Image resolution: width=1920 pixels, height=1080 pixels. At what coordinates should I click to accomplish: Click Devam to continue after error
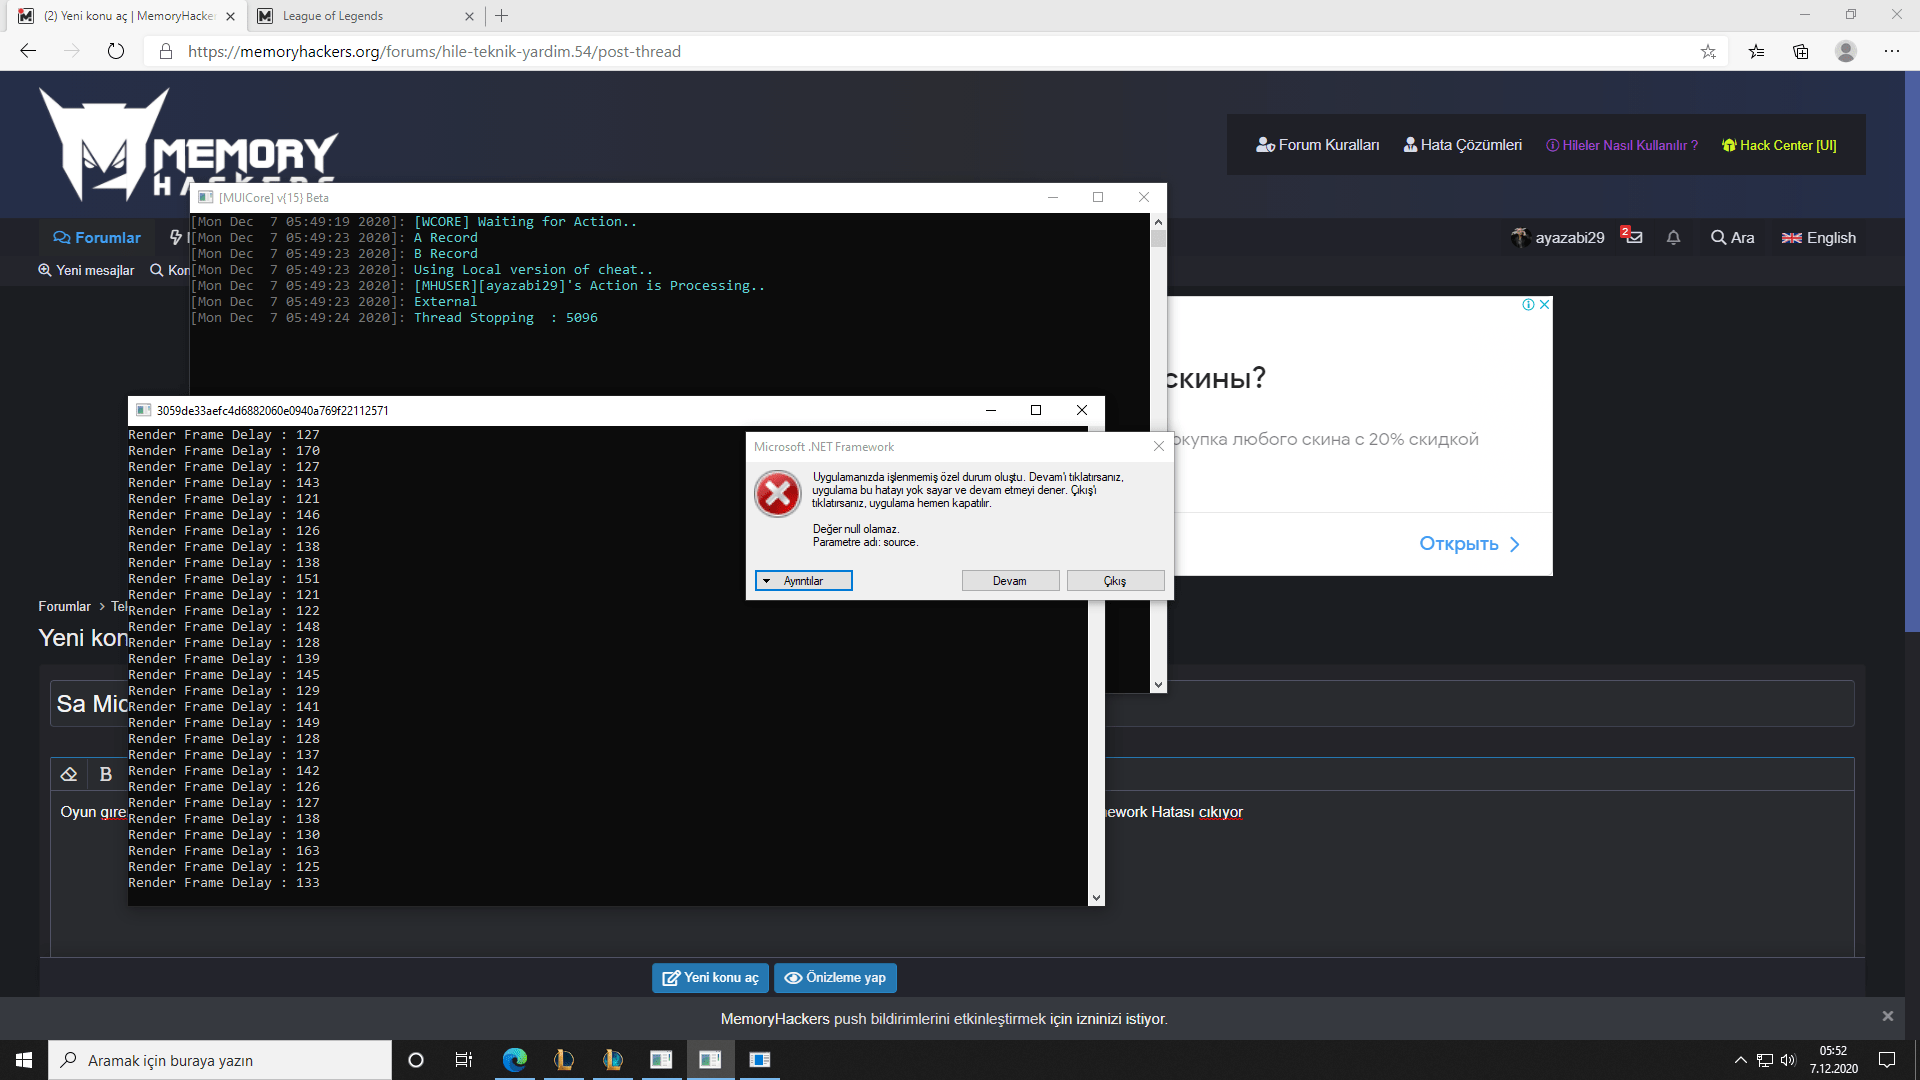(x=1010, y=581)
